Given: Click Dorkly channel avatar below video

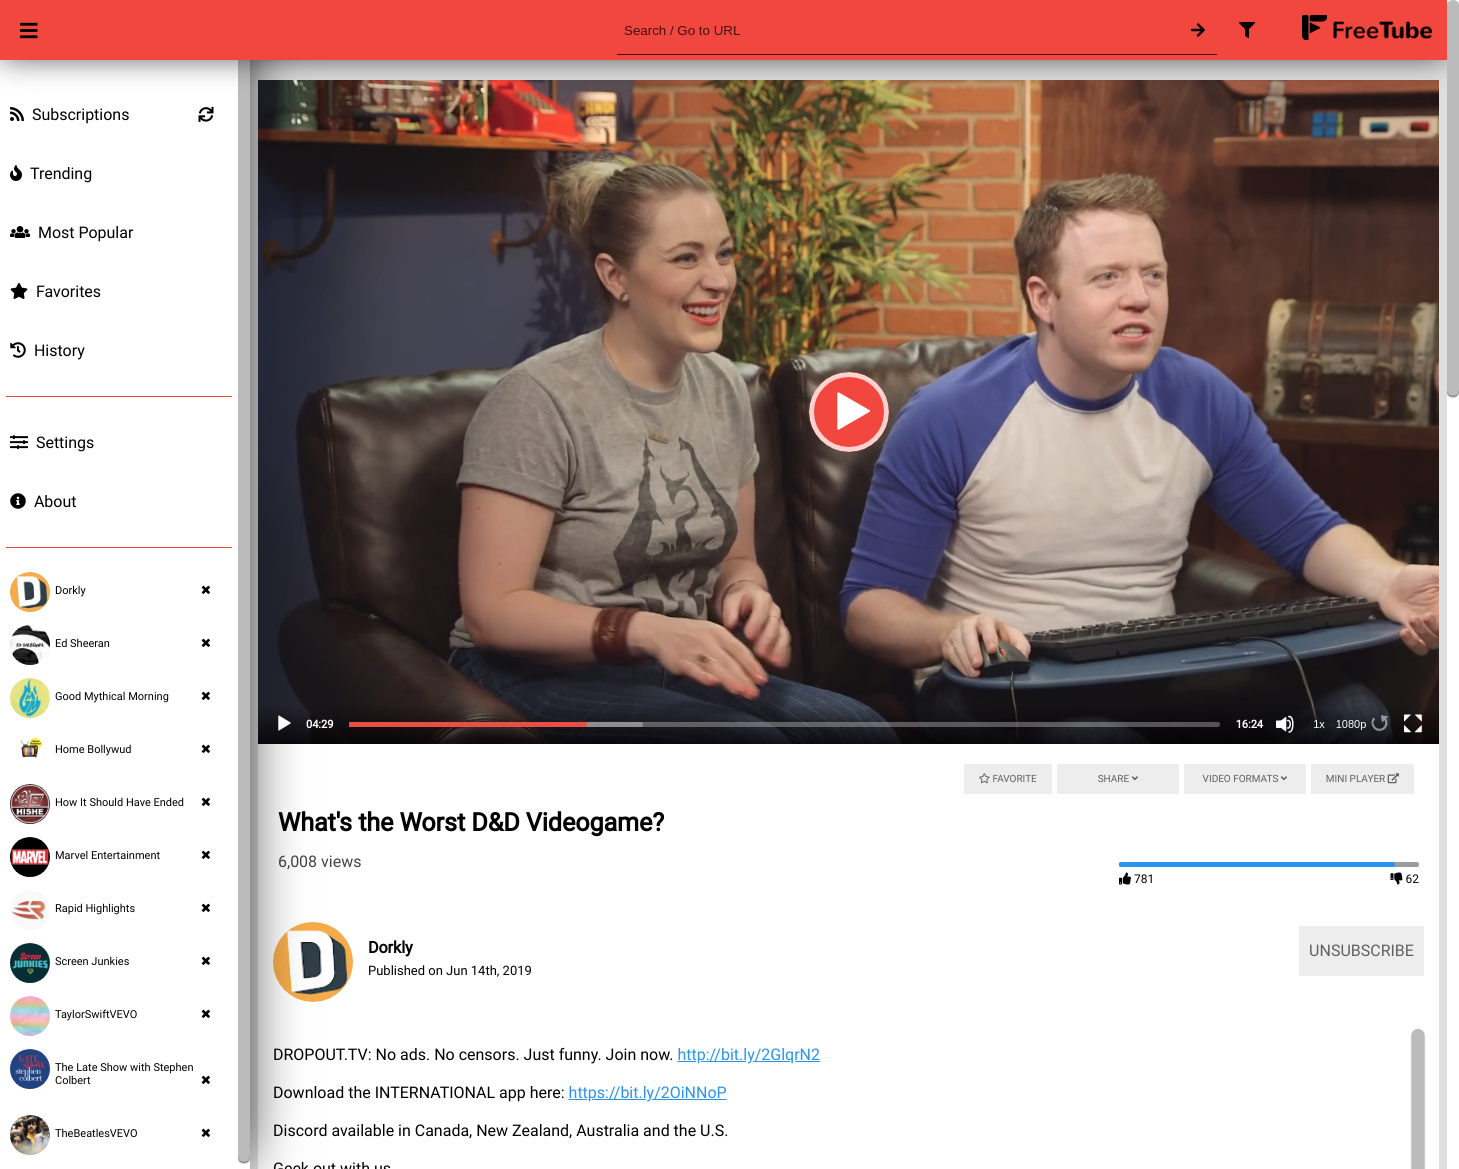Looking at the screenshot, I should [313, 962].
